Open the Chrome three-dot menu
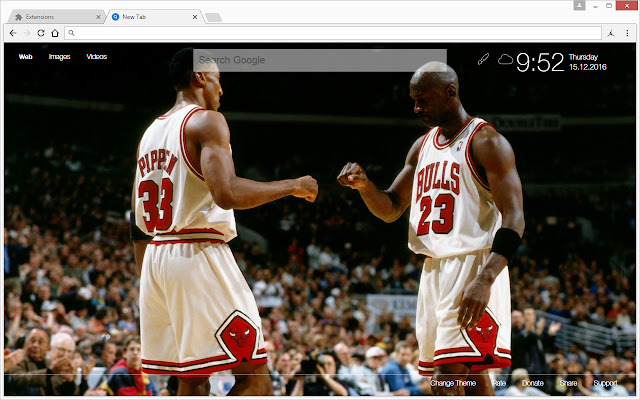640x400 pixels. tap(627, 33)
